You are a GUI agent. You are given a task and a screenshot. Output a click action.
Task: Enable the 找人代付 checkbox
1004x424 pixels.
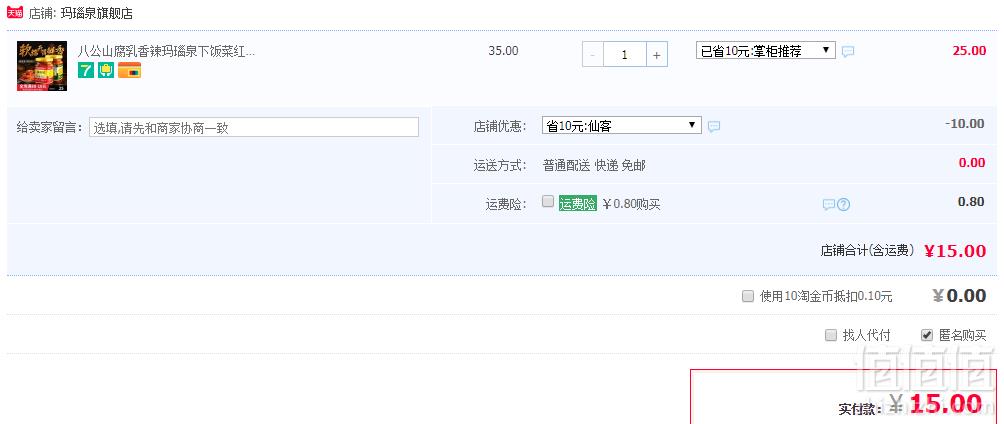click(x=830, y=335)
